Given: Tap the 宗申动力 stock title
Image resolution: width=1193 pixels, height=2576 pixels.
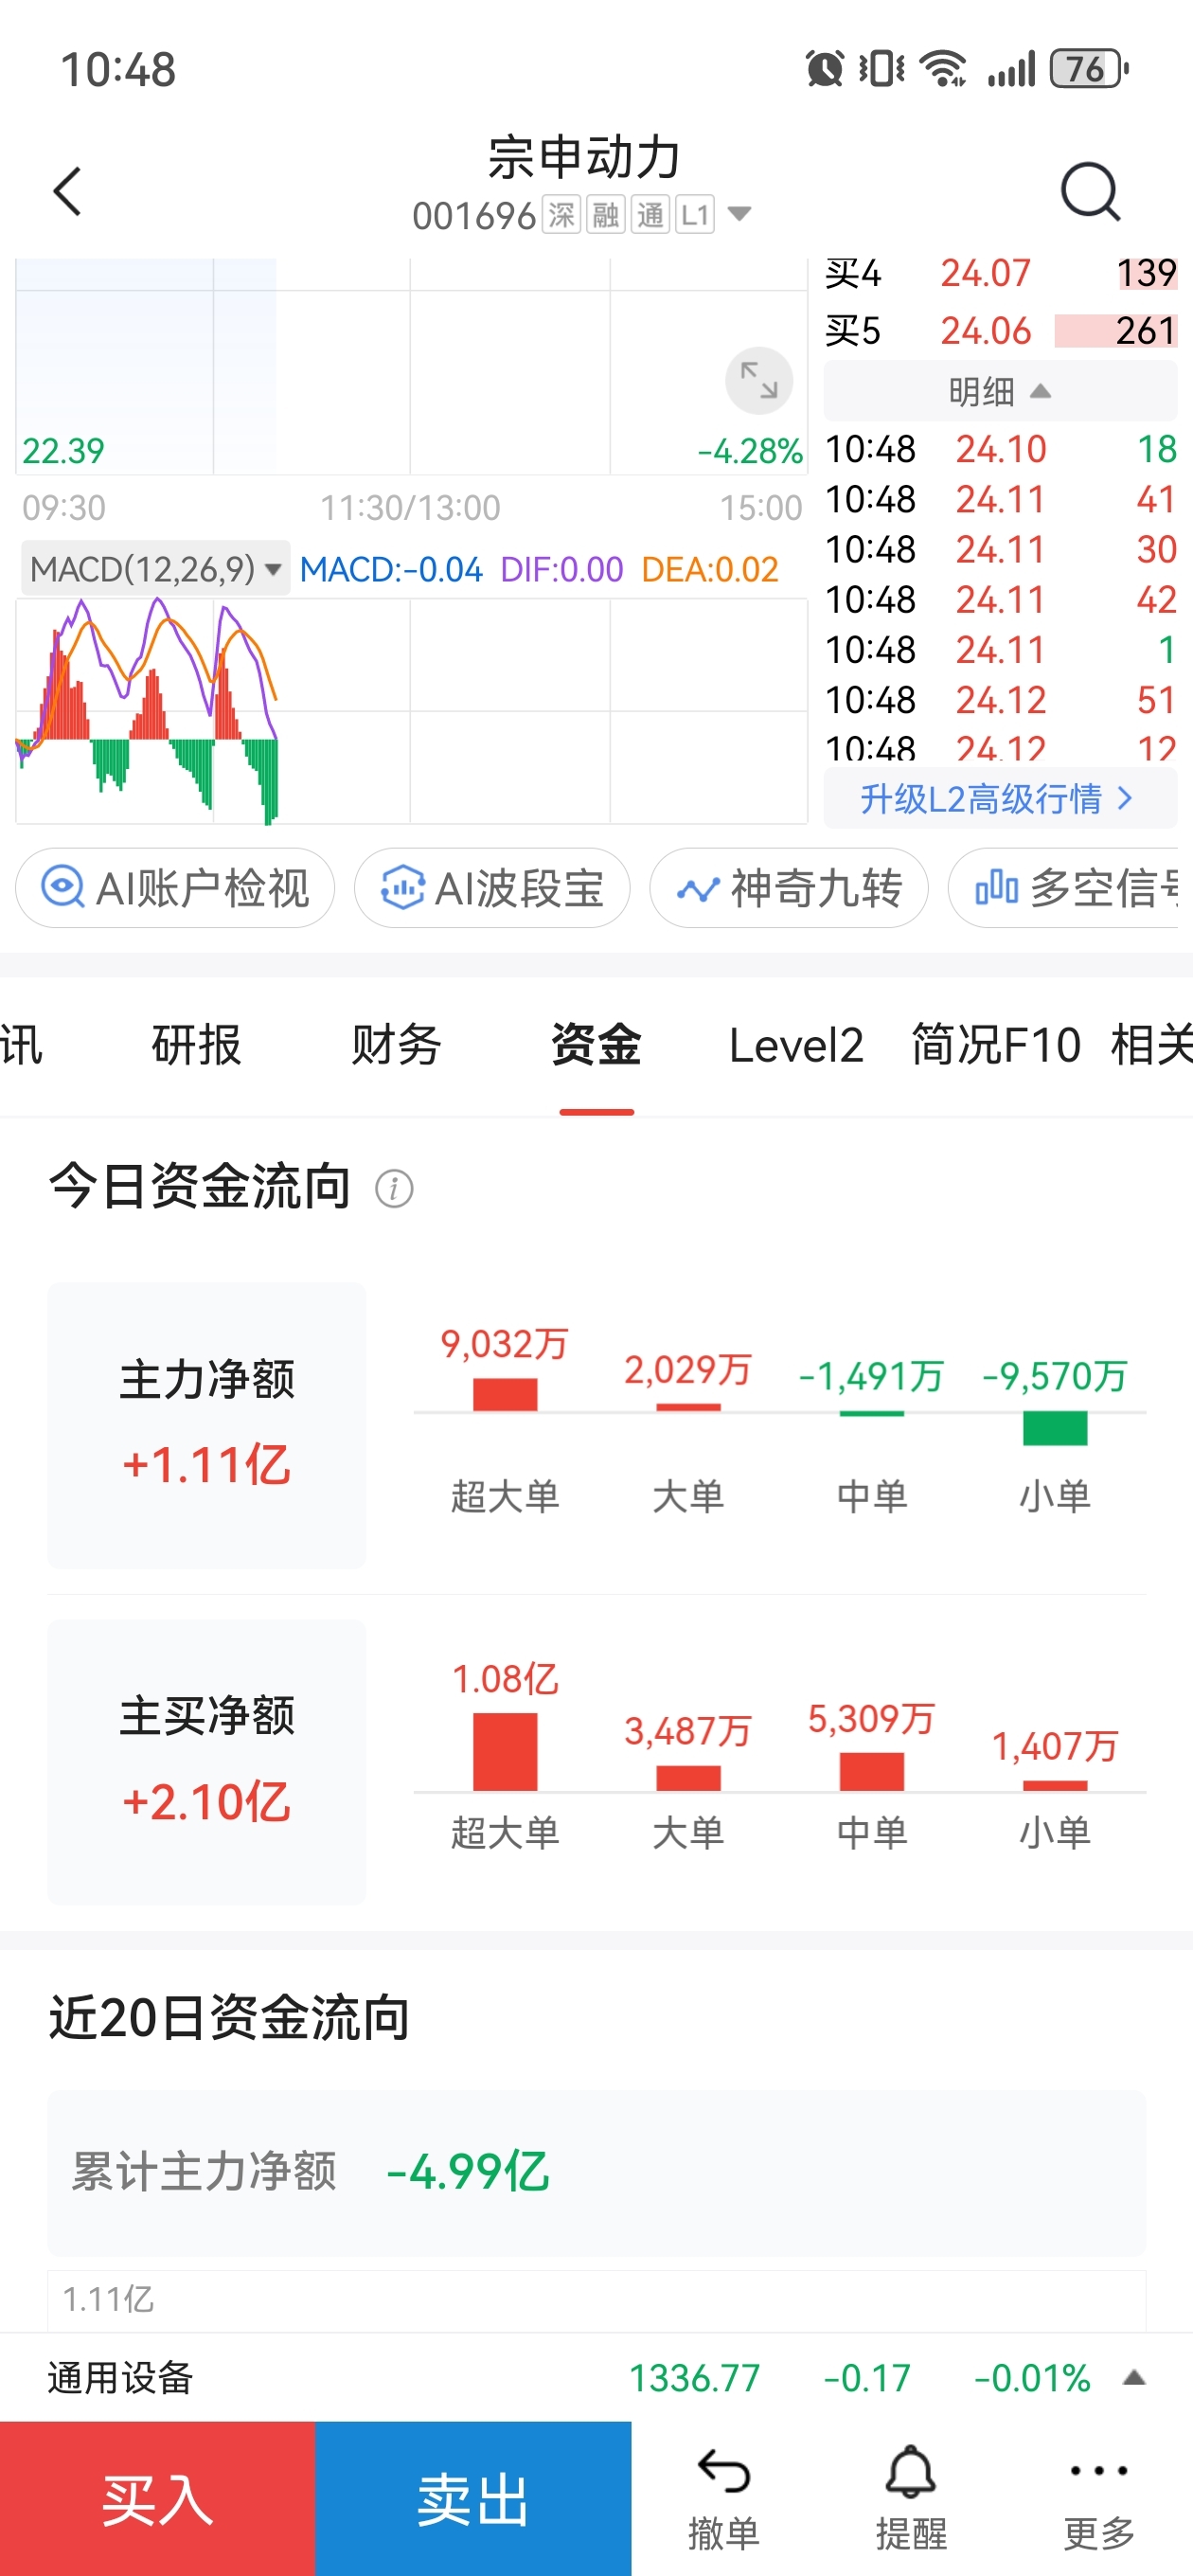Looking at the screenshot, I should tap(584, 157).
